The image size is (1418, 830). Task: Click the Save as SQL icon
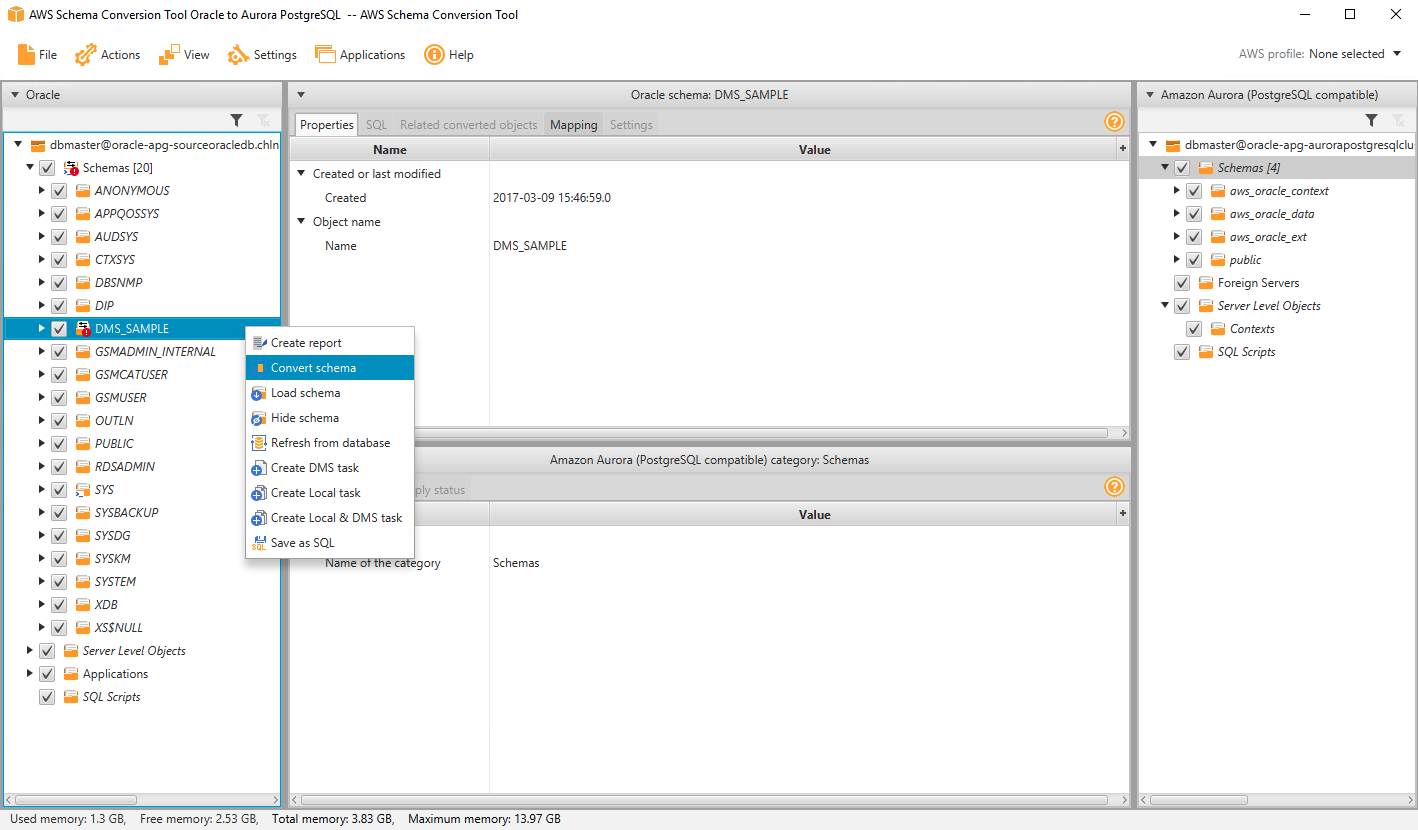point(258,543)
